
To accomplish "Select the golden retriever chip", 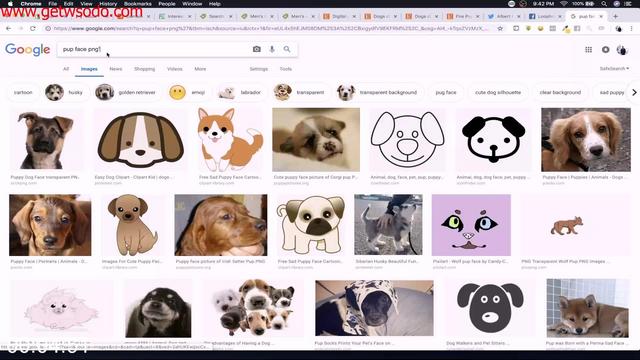I will pyautogui.click(x=127, y=93).
